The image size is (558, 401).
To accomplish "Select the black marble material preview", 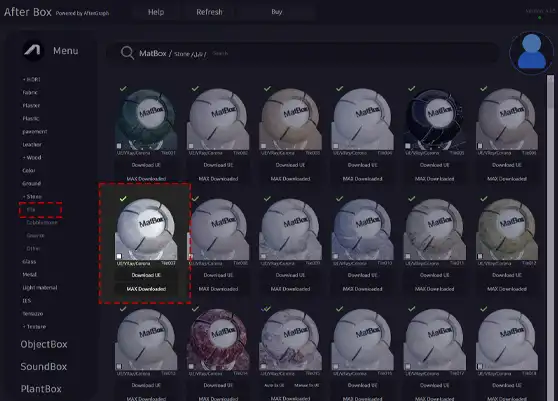I will coord(435,119).
